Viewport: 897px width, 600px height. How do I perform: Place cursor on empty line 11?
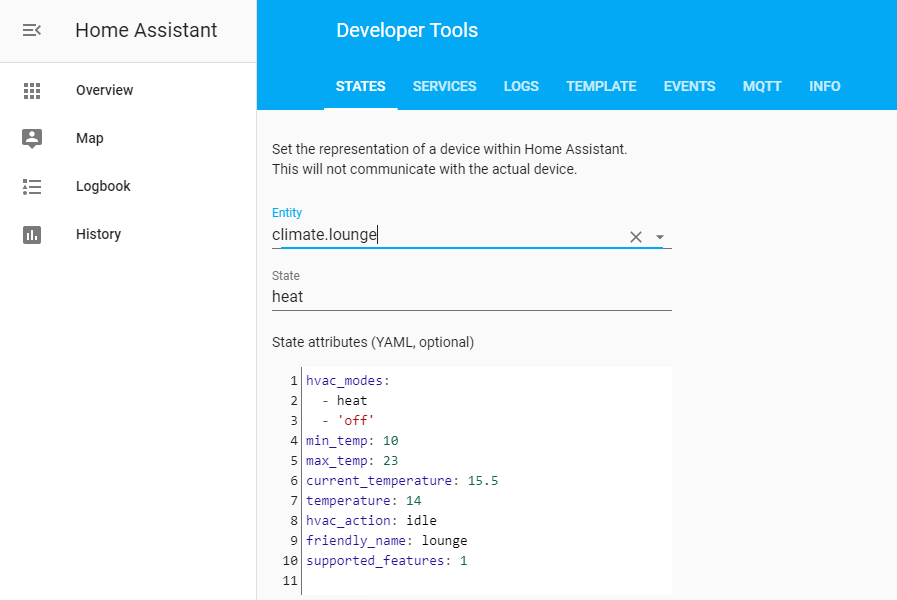tap(486, 581)
